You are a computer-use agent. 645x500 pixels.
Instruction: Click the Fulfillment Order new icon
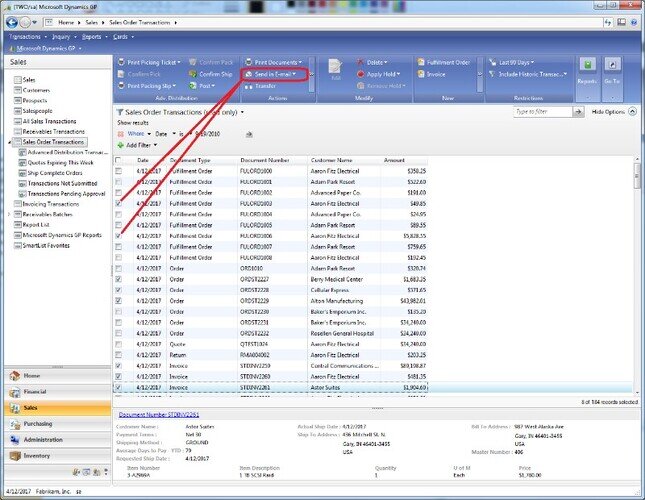pyautogui.click(x=421, y=62)
